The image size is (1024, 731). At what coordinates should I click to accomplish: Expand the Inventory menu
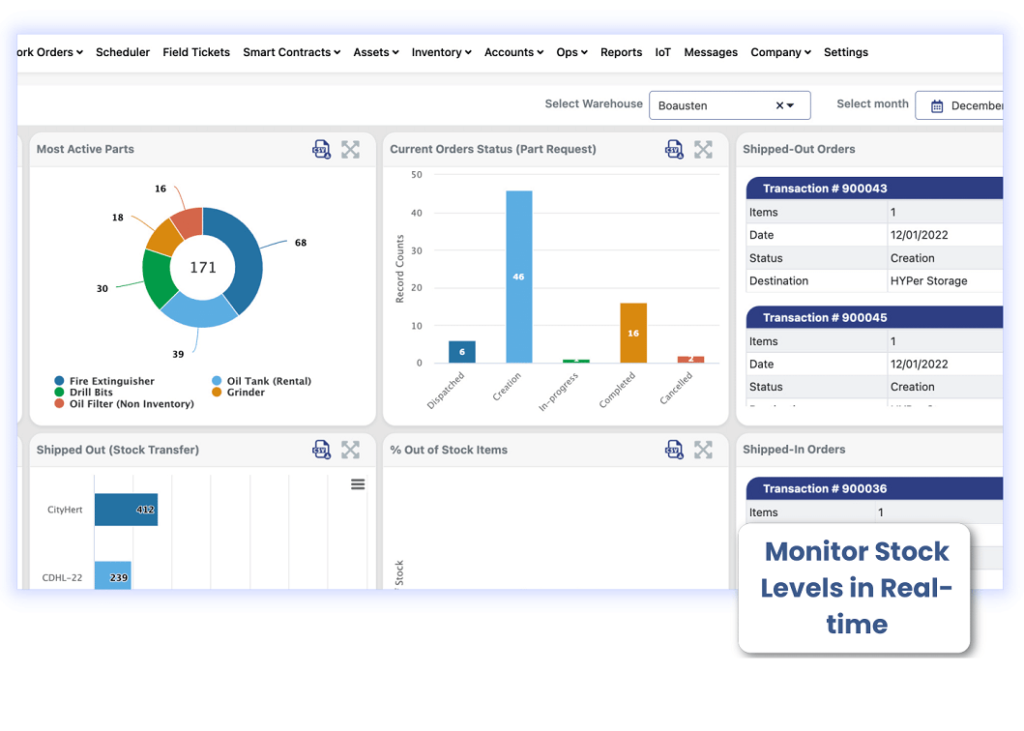click(441, 52)
